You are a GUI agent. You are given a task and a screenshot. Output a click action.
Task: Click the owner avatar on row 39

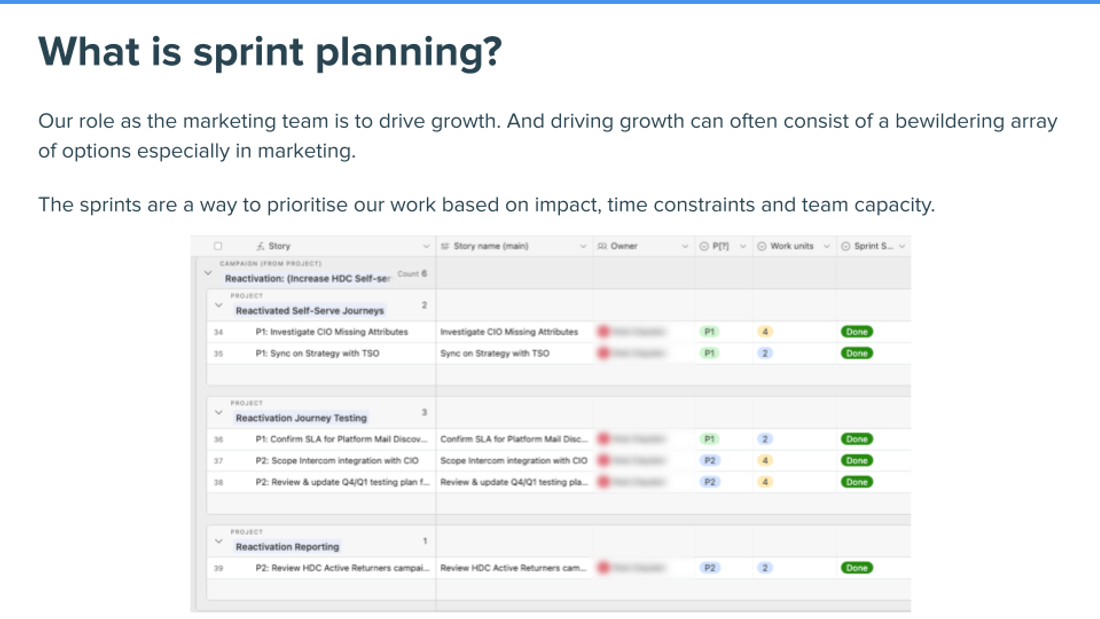[x=605, y=567]
